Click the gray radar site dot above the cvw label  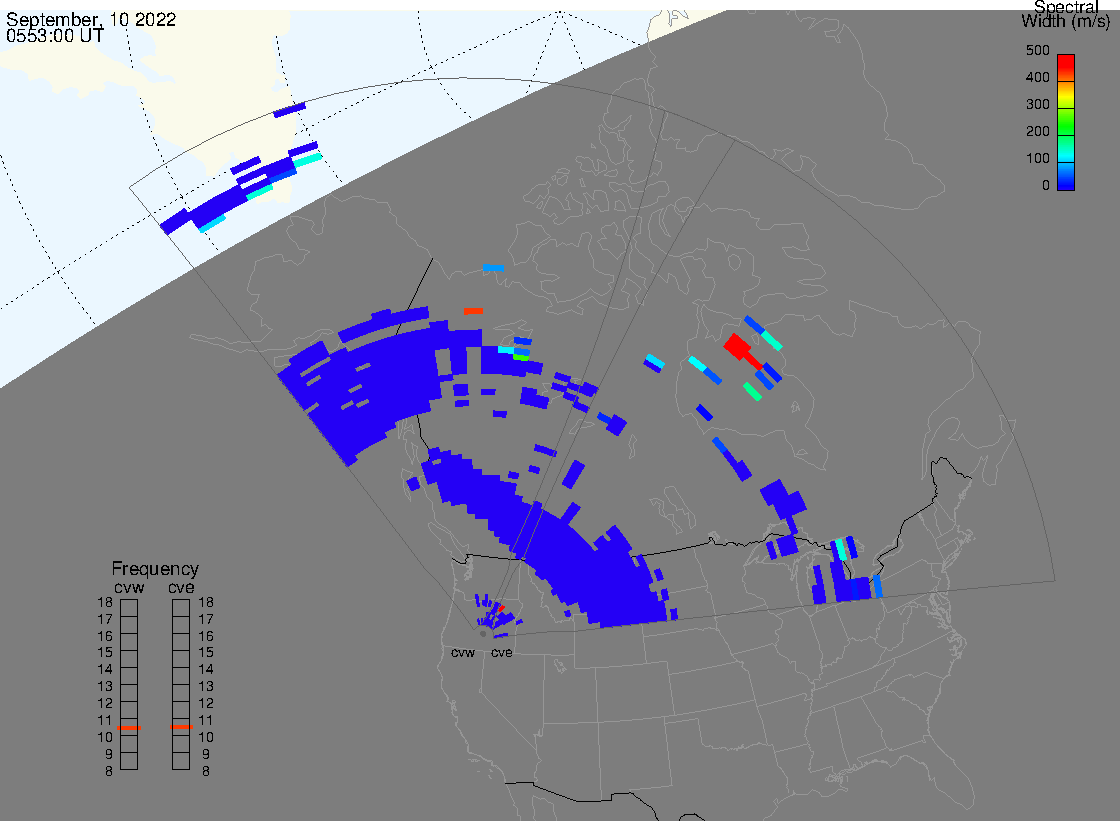coord(483,634)
